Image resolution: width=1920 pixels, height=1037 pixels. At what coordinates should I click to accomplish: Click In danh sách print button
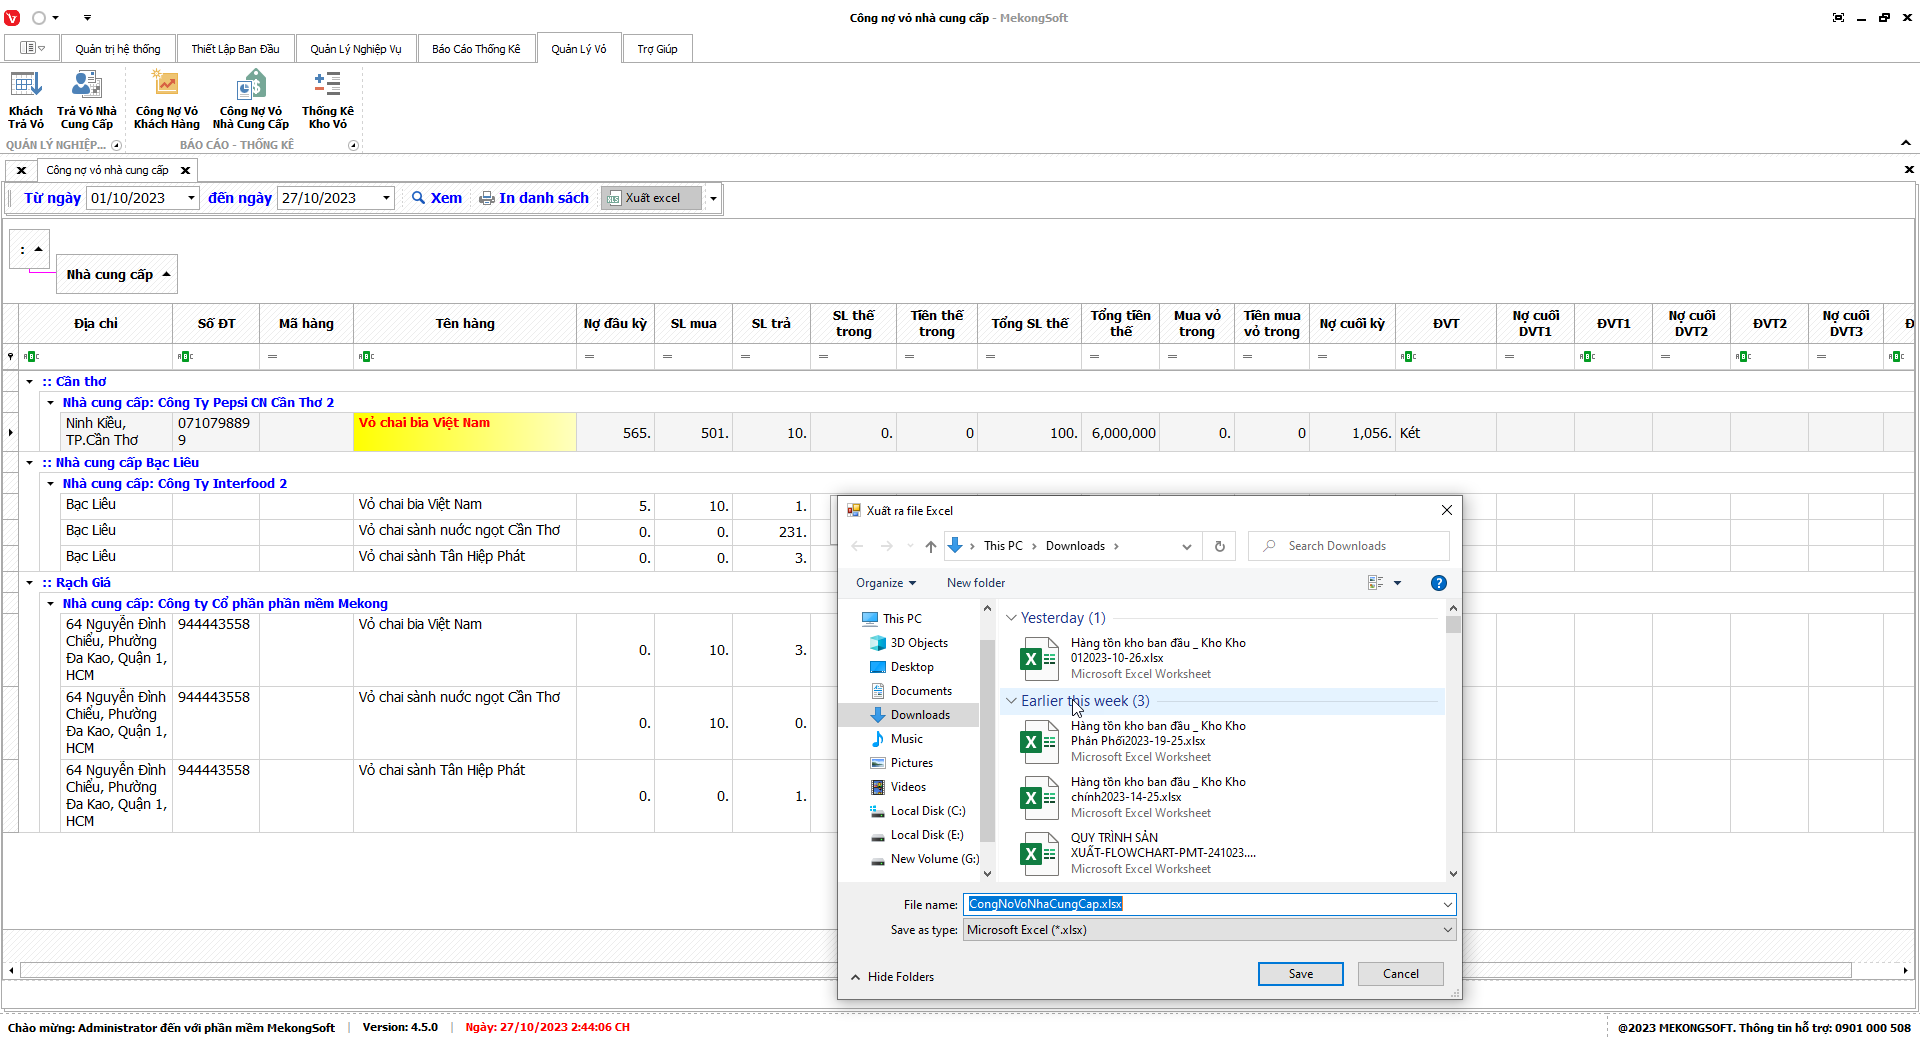click(x=534, y=198)
